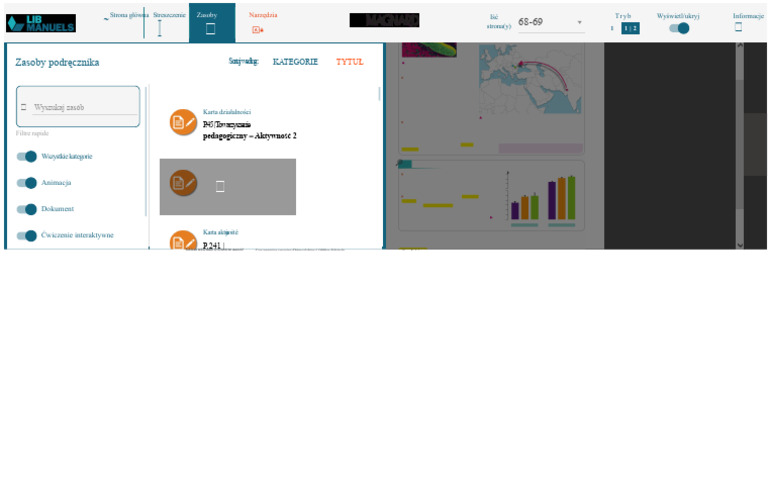The width and height of the screenshot is (768, 484).
Task: Toggle the Ćwiczenie interaktywne filter switch
Action: coord(26,236)
